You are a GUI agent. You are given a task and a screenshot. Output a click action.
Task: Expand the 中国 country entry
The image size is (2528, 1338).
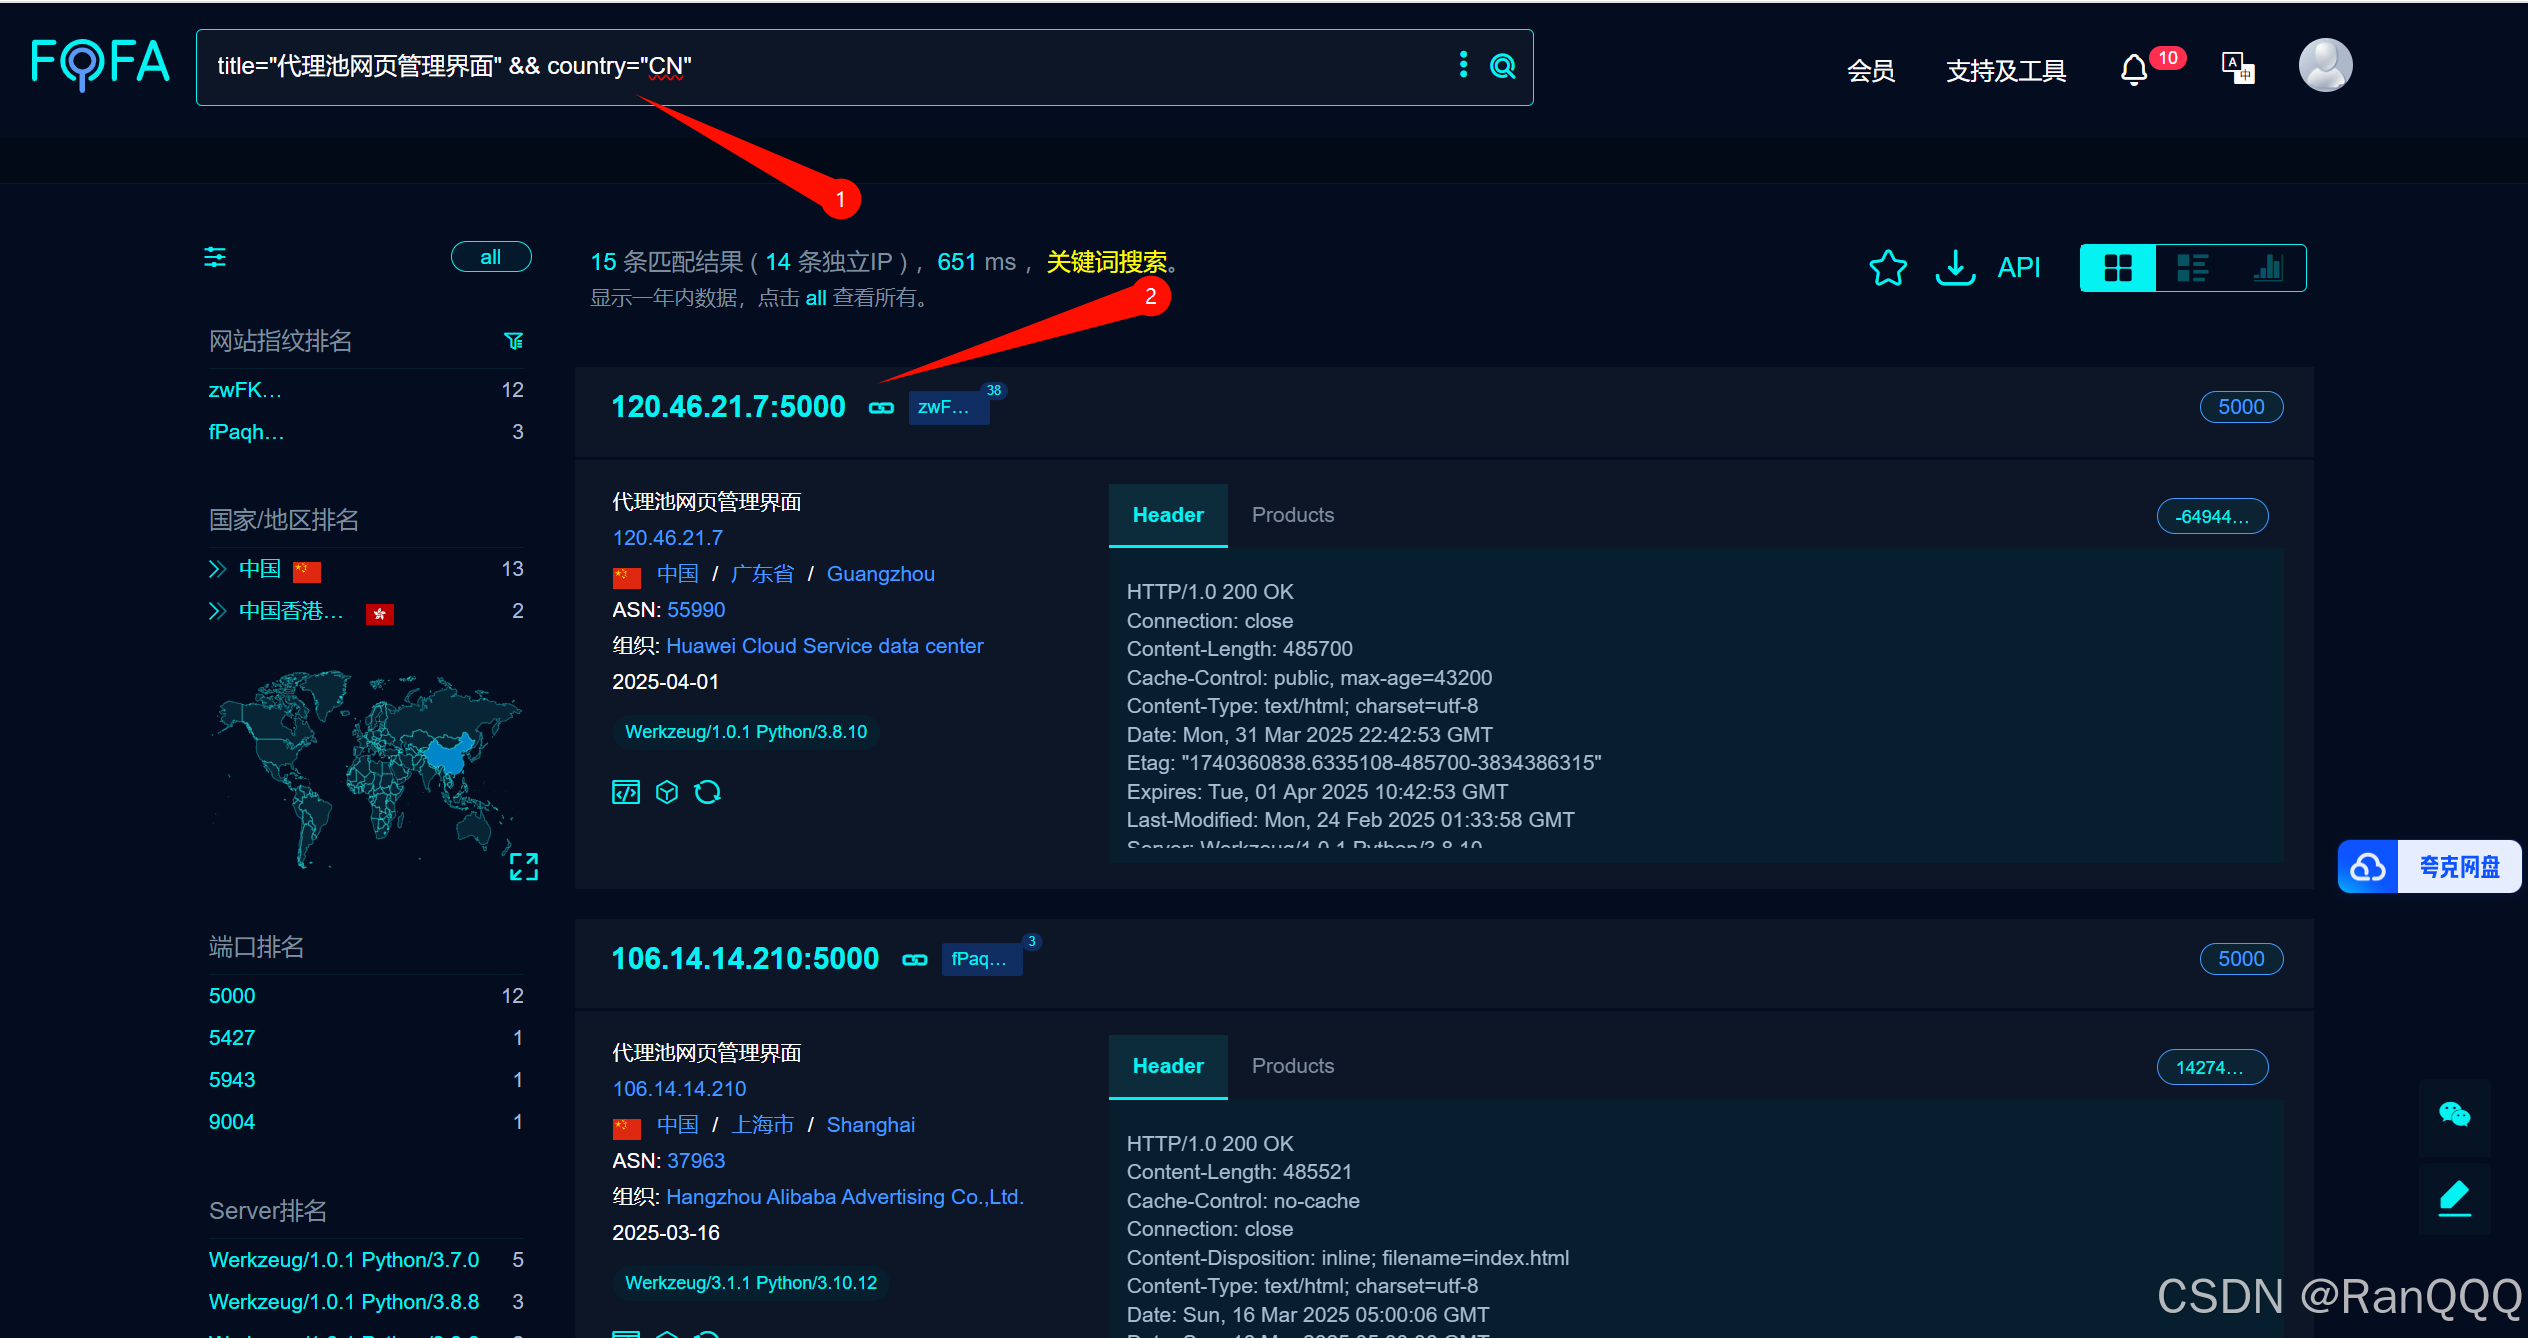tap(217, 569)
